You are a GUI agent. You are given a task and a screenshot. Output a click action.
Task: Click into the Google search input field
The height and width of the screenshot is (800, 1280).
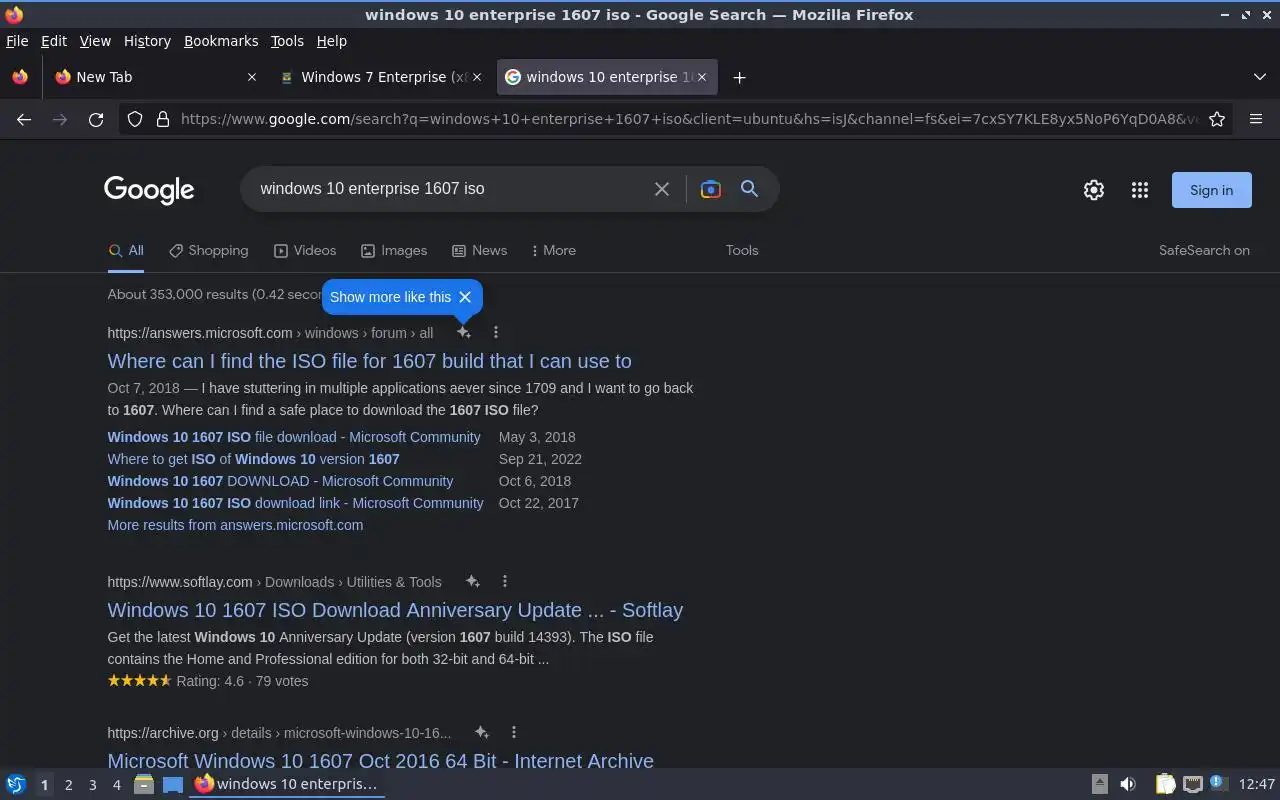pyautogui.click(x=450, y=189)
